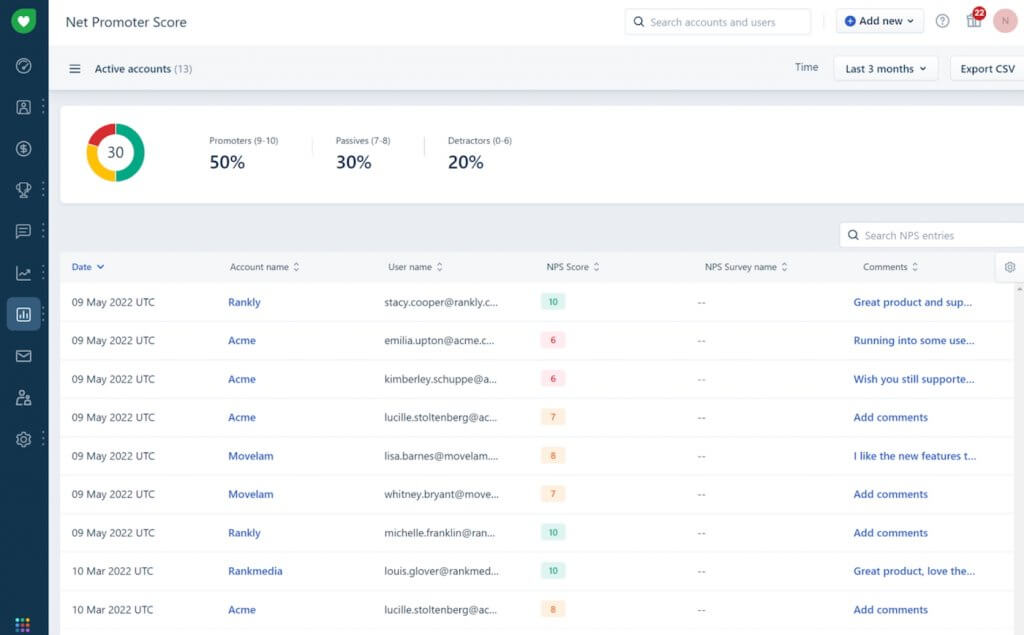Viewport: 1024px width, 635px height.
Task: View the trends line chart section
Action: click(23, 272)
